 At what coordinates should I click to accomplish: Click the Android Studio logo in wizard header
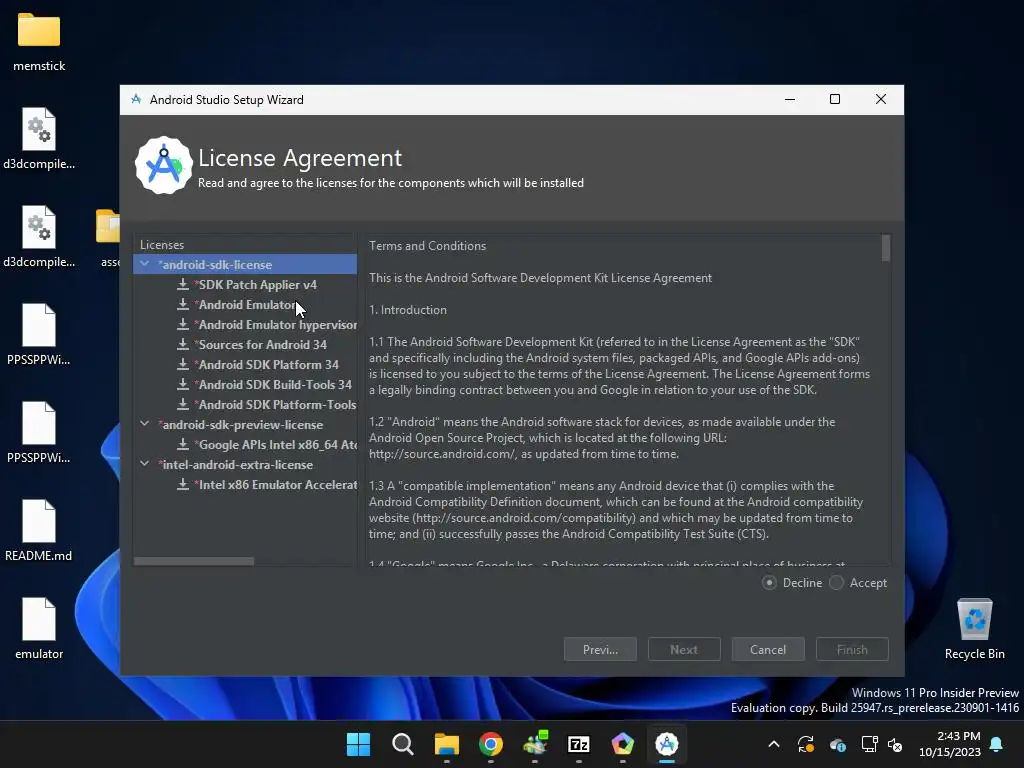click(x=163, y=165)
